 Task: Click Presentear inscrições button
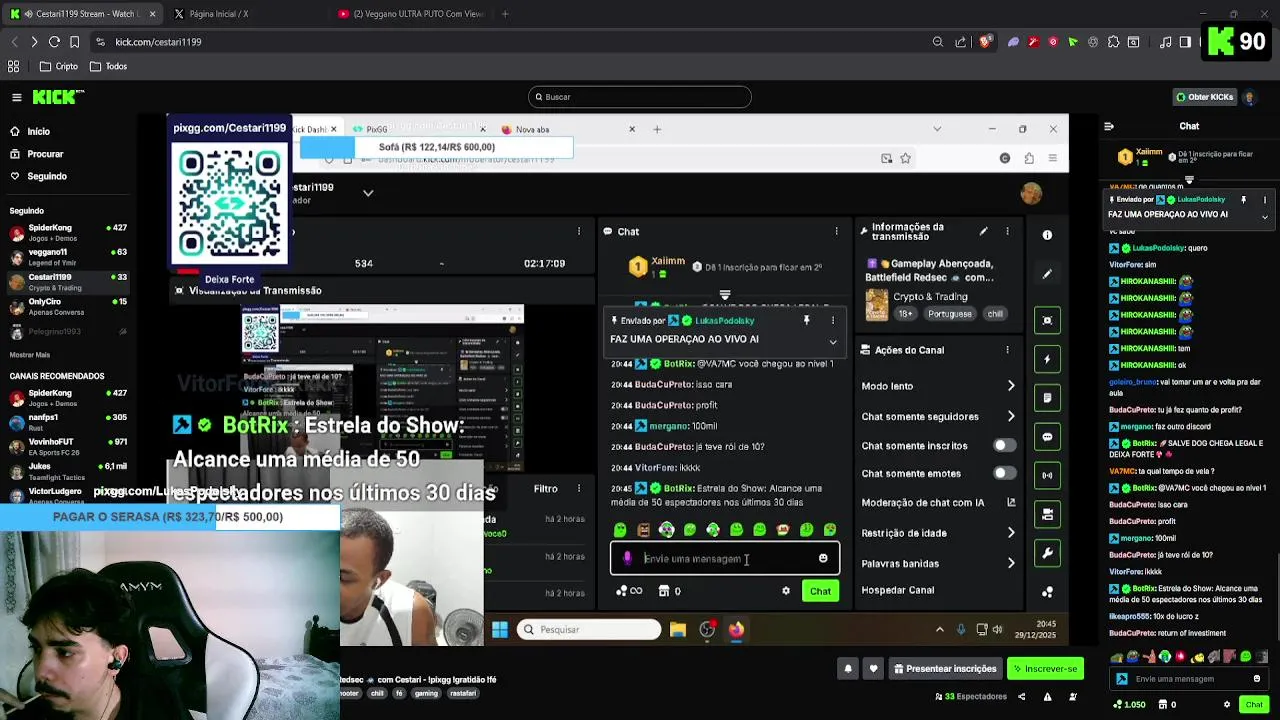(x=944, y=669)
